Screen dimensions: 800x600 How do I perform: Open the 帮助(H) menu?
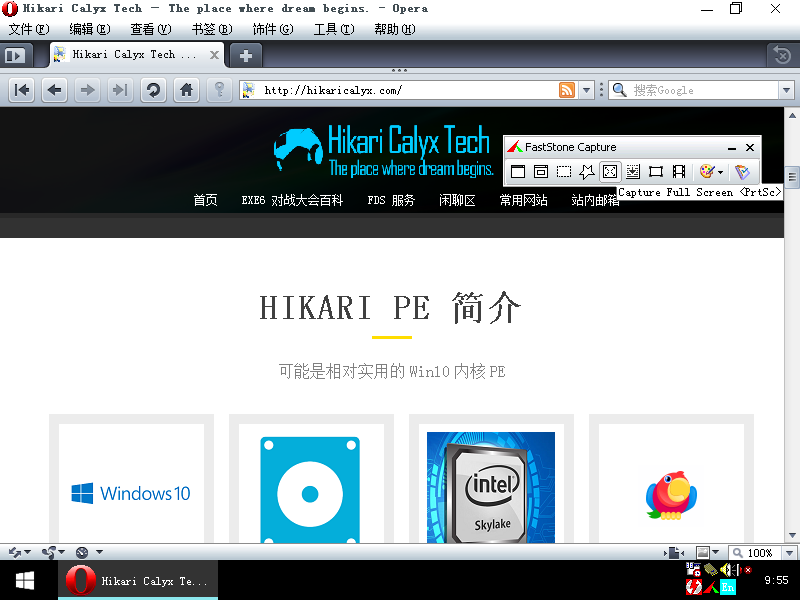click(395, 29)
